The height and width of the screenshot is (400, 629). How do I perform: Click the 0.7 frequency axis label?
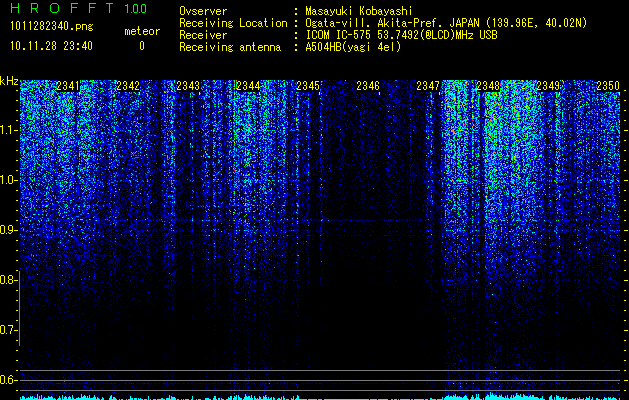point(8,330)
